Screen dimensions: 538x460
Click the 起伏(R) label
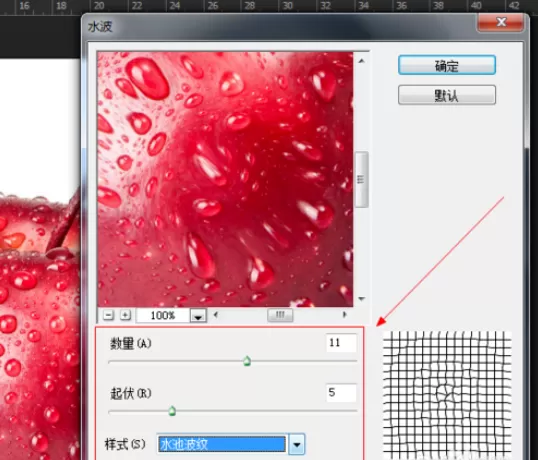(x=131, y=393)
